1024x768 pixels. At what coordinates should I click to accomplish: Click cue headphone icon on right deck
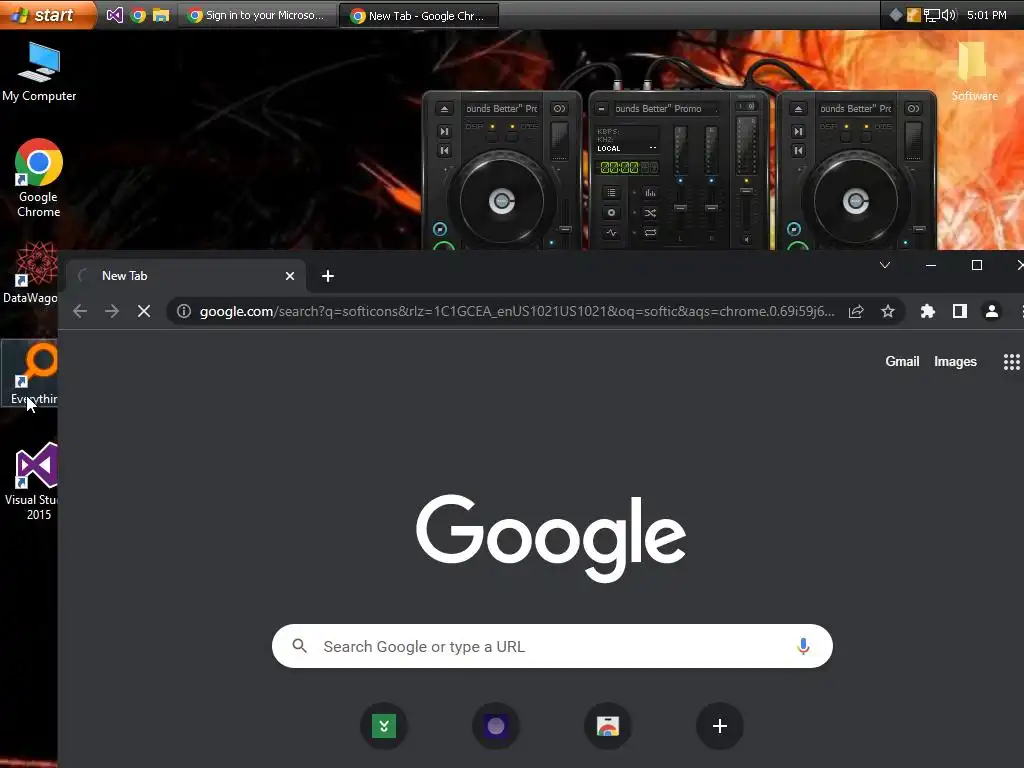914,109
